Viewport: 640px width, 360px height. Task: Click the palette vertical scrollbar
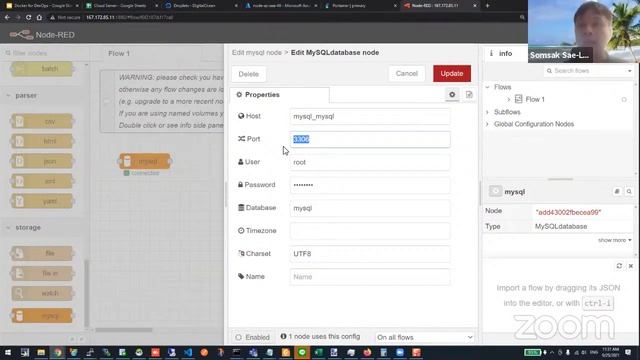tap(86, 293)
